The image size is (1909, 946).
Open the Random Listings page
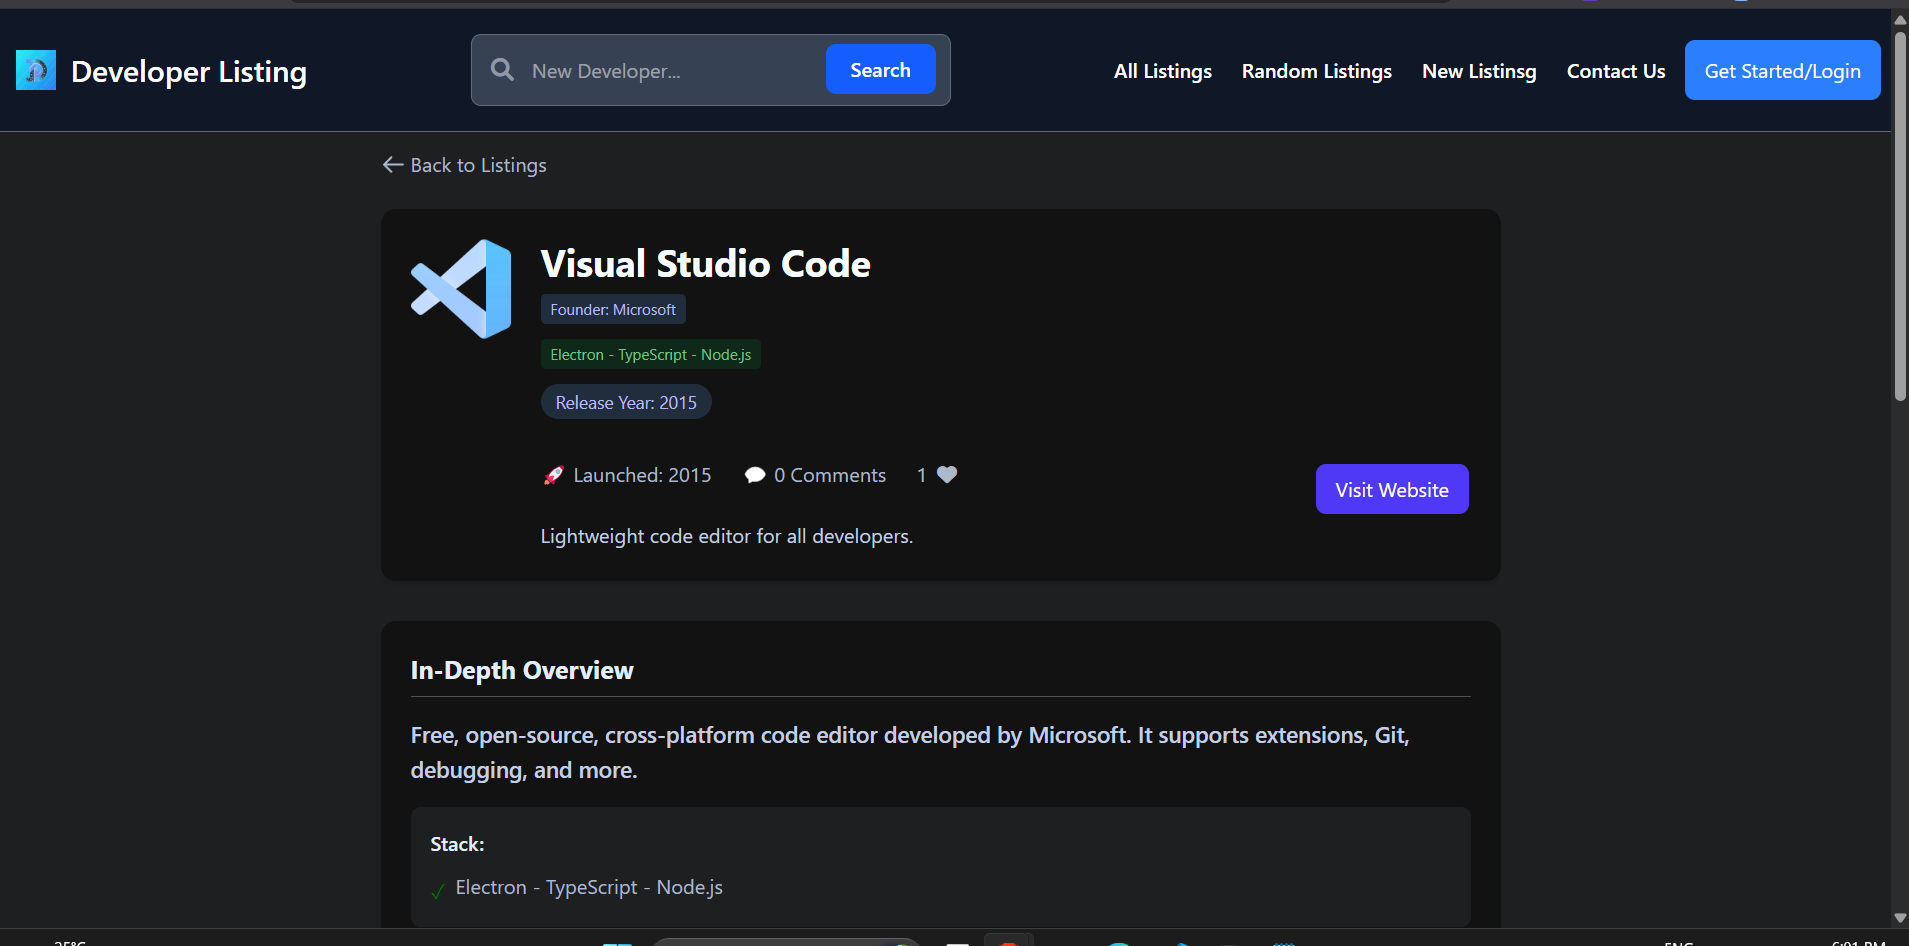(x=1317, y=71)
